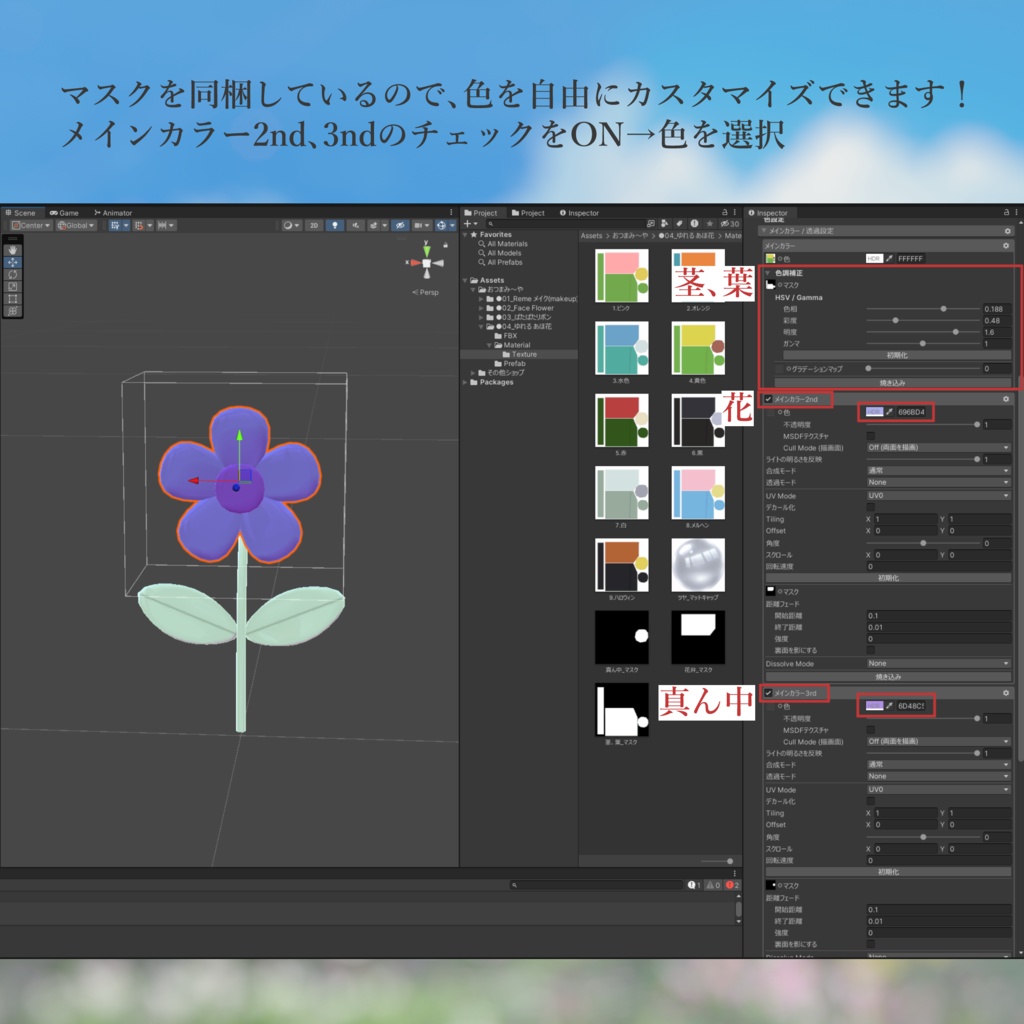This screenshot has width=1024, height=1024.
Task: Click the scene gizmo lock icon
Action: [445, 246]
